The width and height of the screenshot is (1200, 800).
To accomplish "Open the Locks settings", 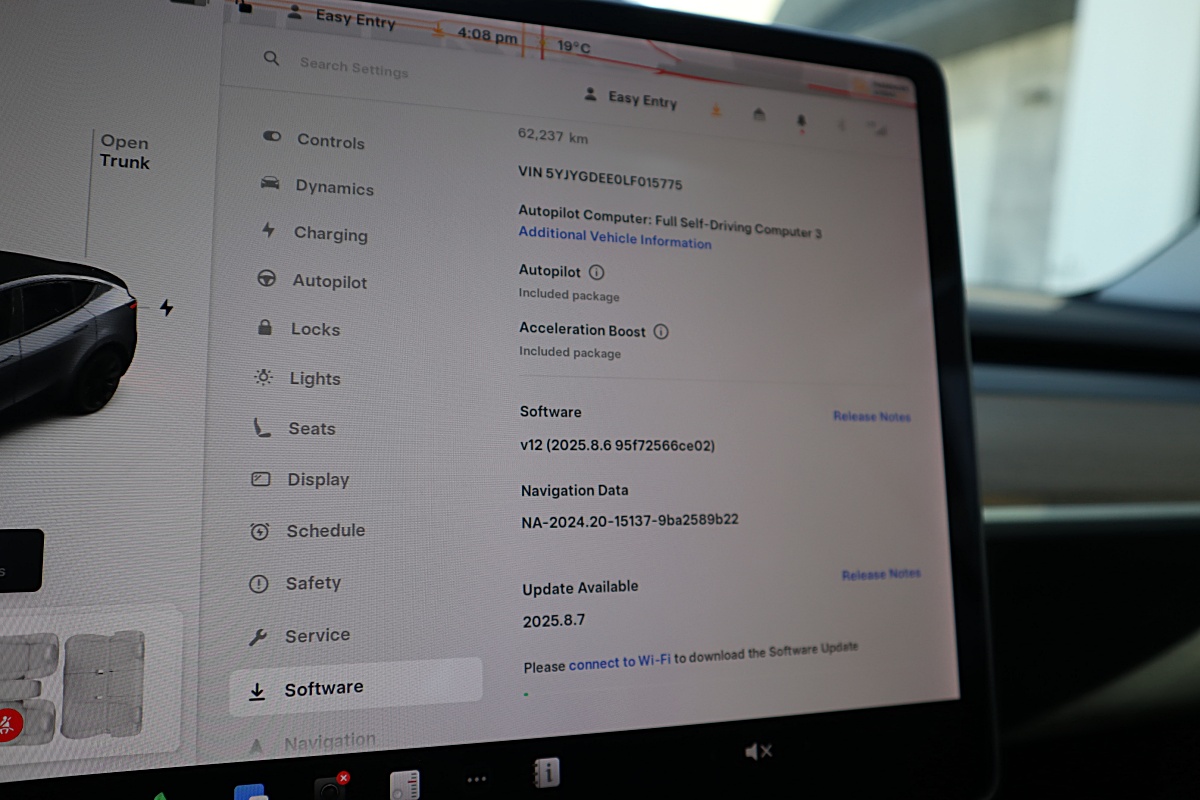I will click(x=298, y=329).
